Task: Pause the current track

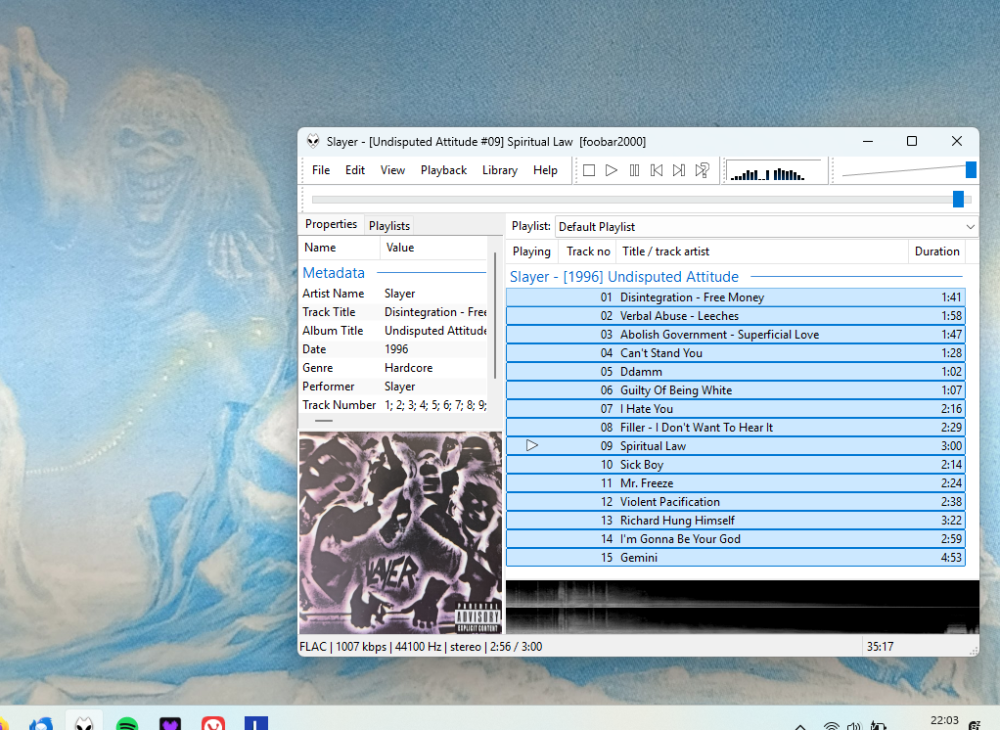Action: [634, 171]
